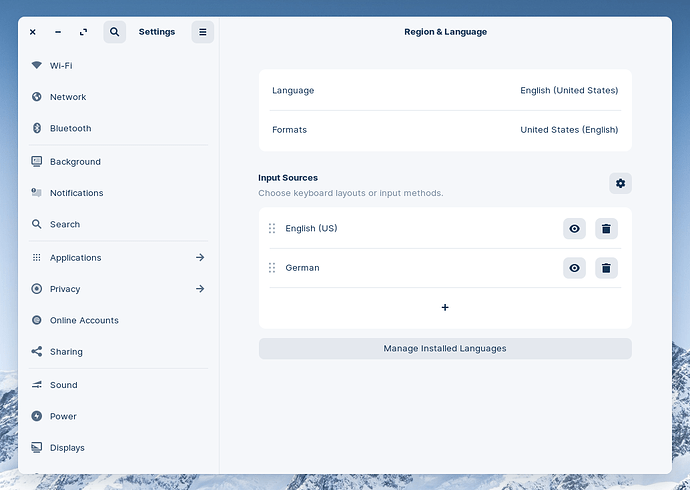Grab the drag handle of English (US)
The height and width of the screenshot is (490, 690).
272,228
